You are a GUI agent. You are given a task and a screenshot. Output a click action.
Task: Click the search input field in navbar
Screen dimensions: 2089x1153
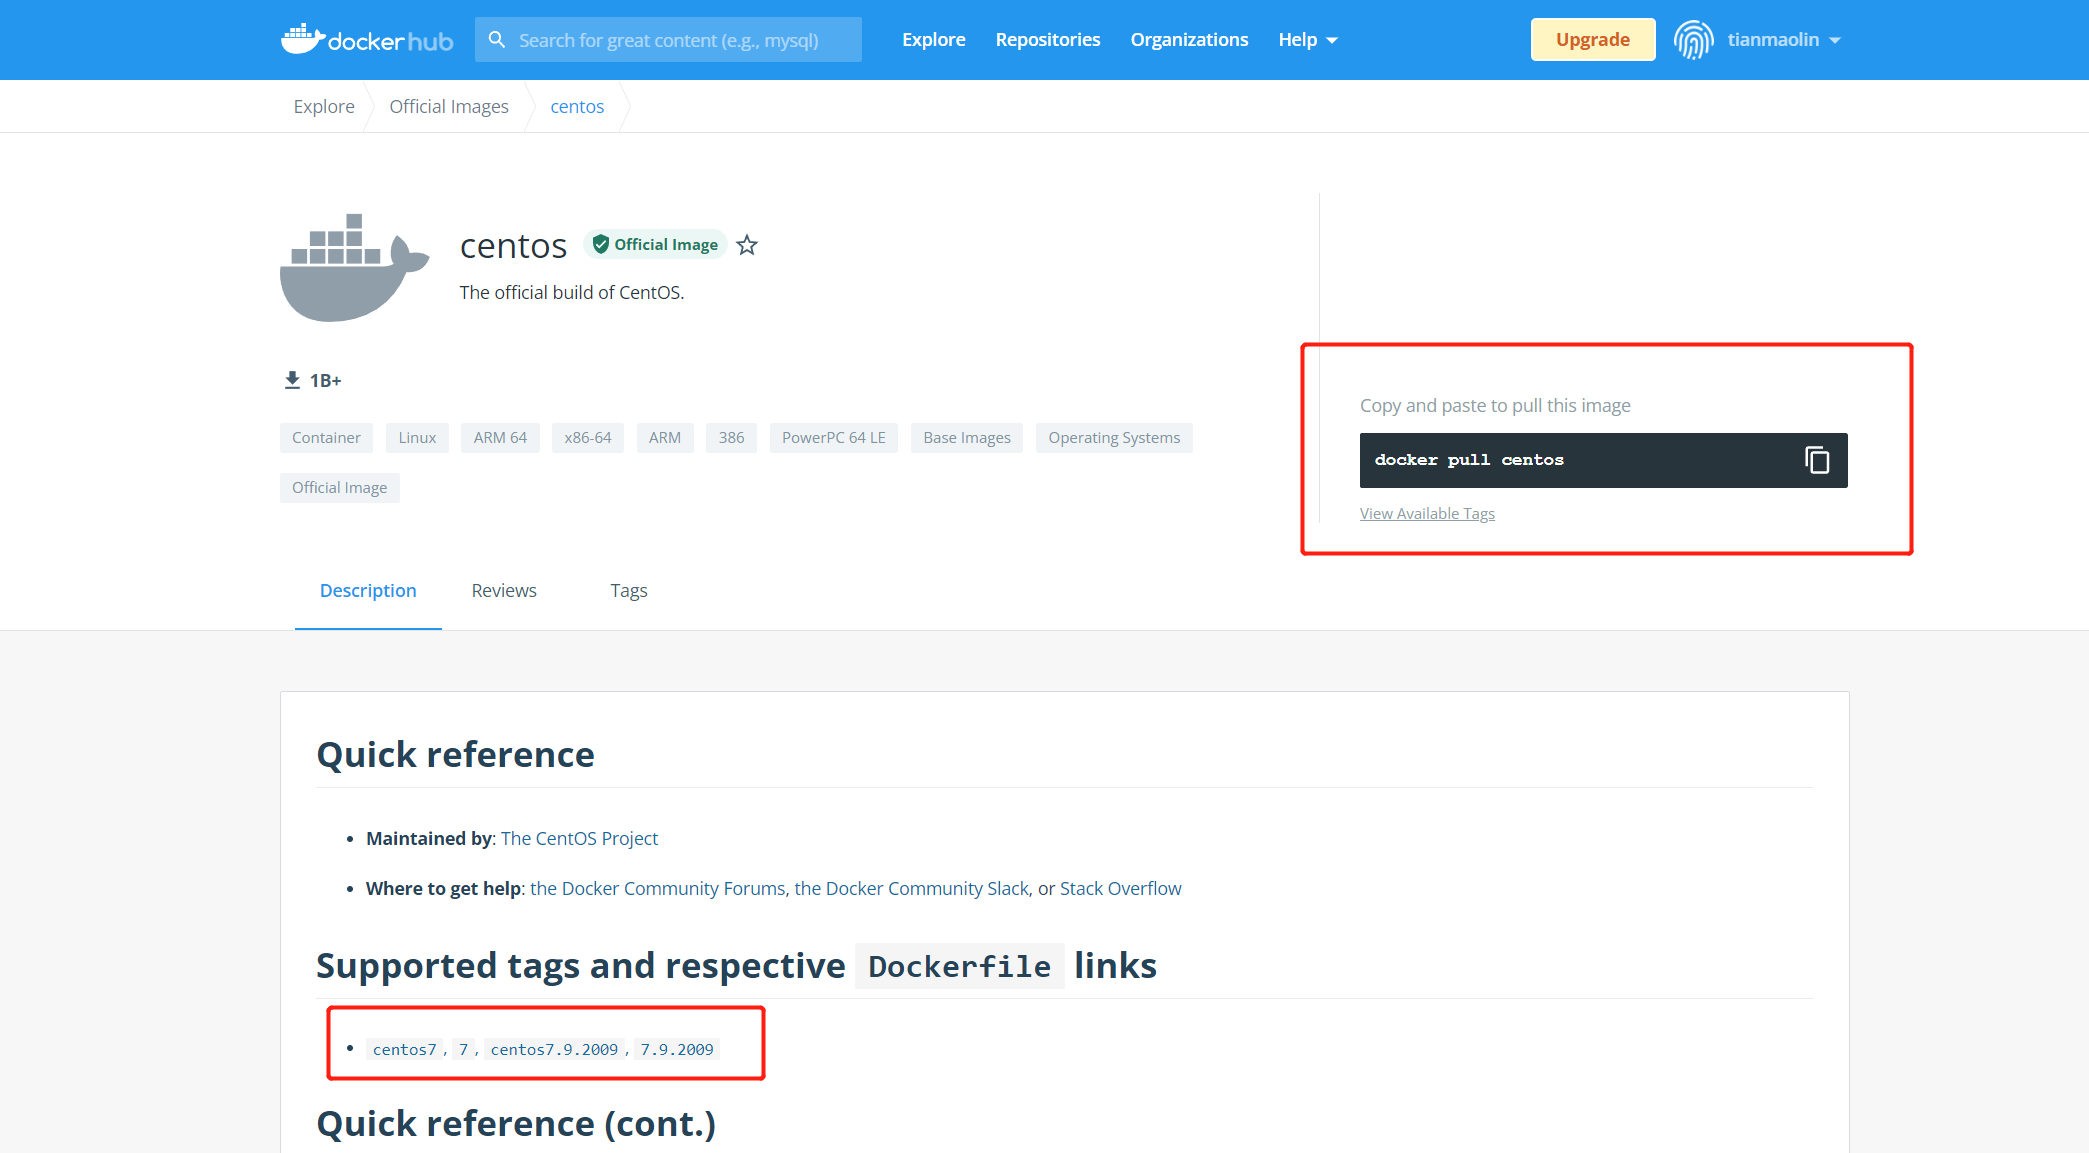click(x=667, y=38)
